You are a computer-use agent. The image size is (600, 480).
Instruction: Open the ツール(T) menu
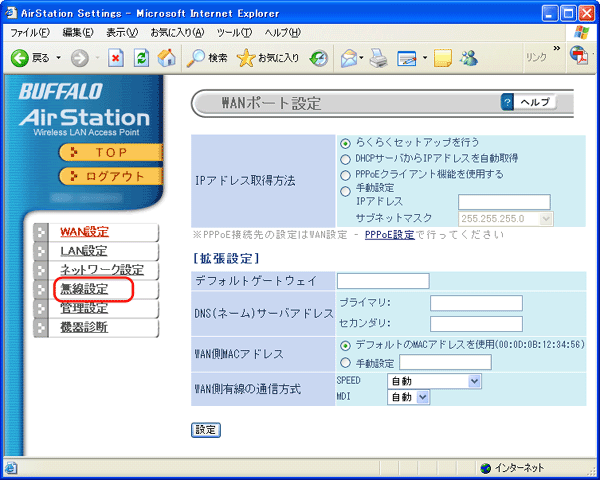point(234,33)
